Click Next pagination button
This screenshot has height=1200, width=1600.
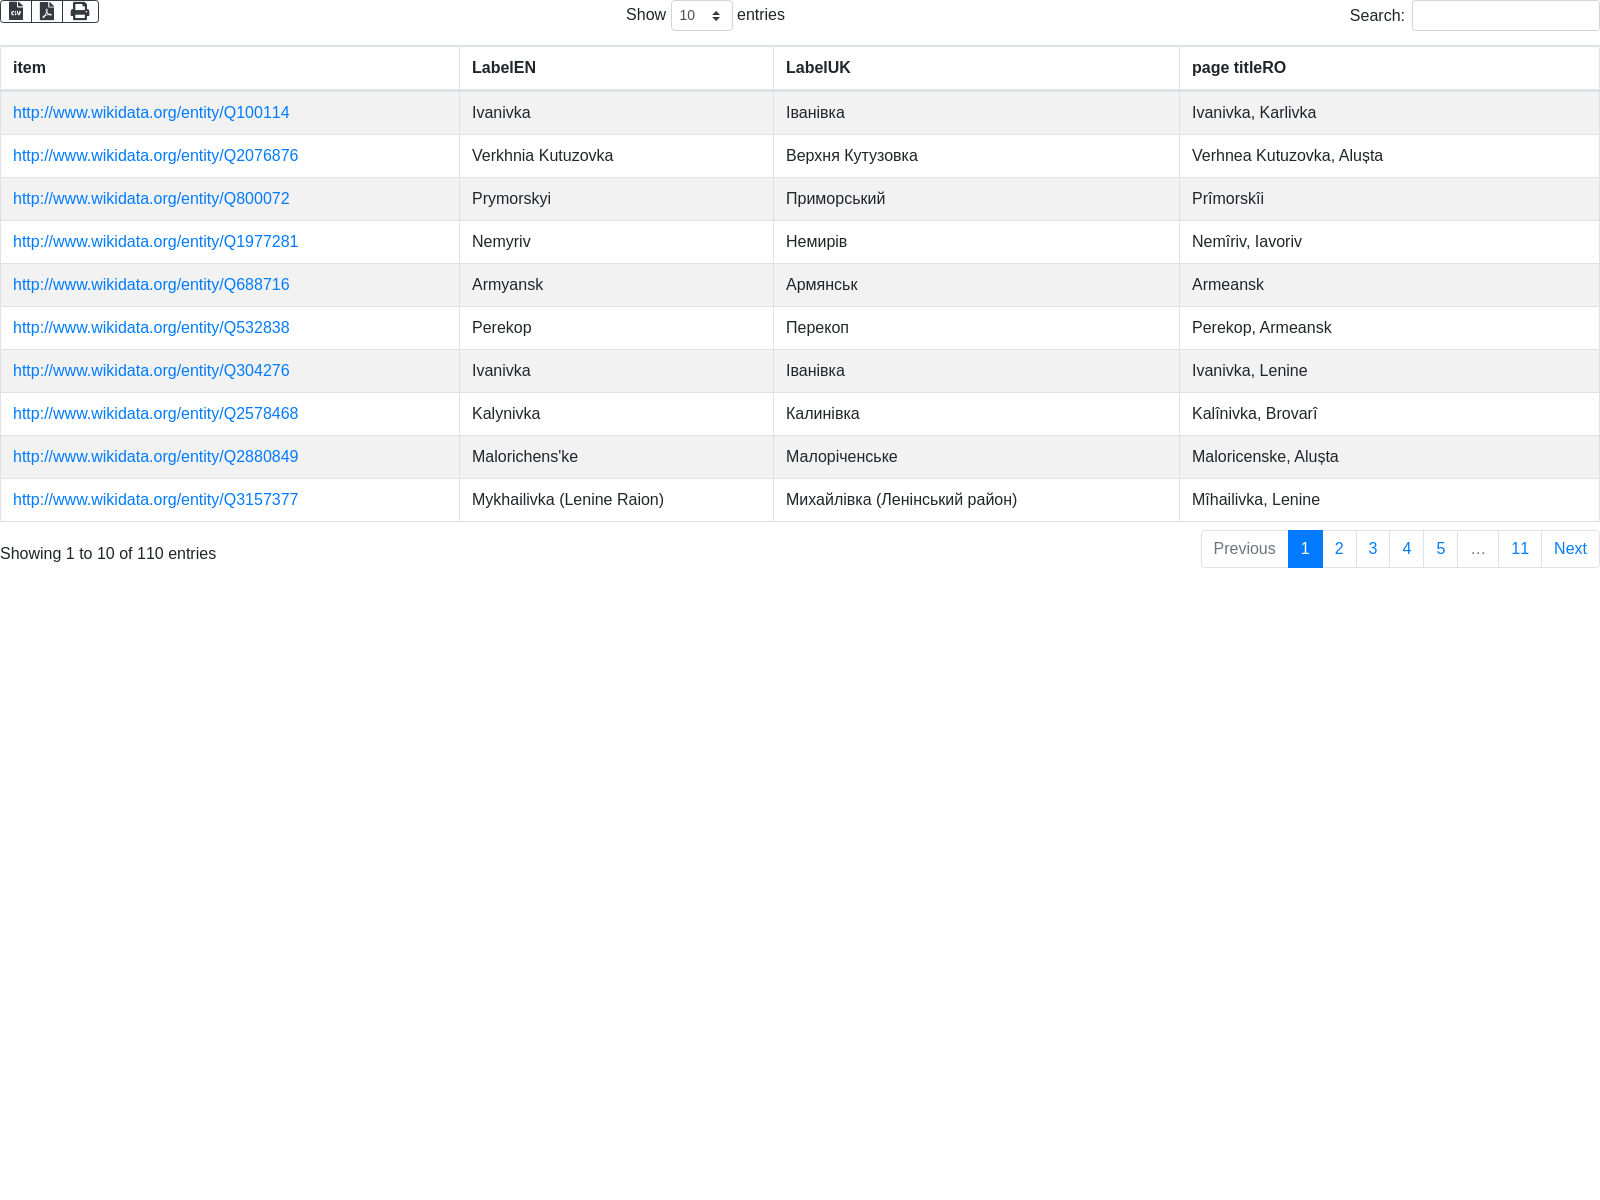pos(1570,549)
